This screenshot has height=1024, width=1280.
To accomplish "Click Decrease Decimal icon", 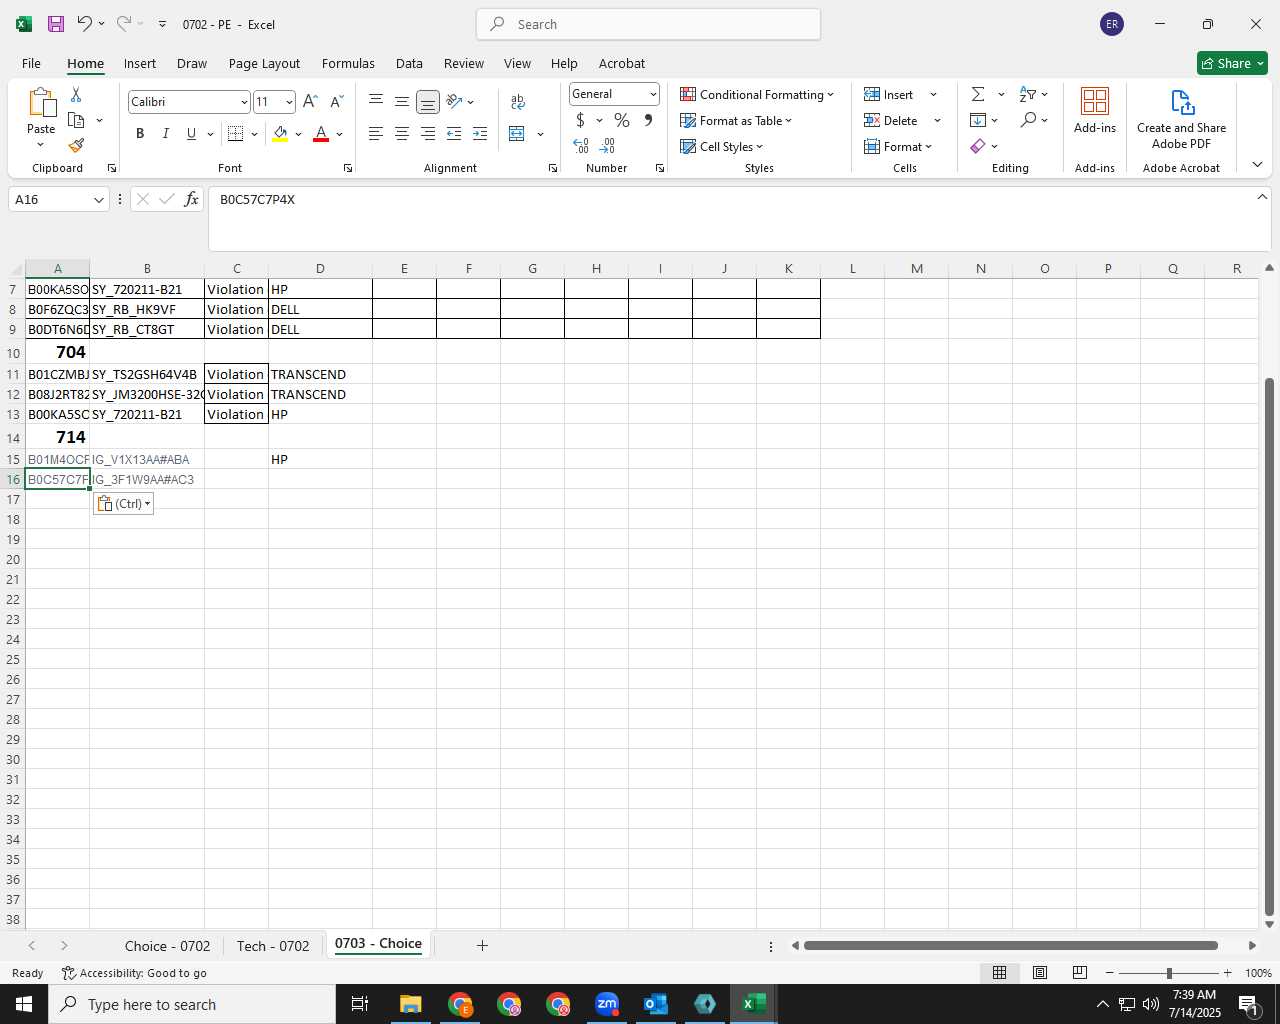I will (607, 146).
